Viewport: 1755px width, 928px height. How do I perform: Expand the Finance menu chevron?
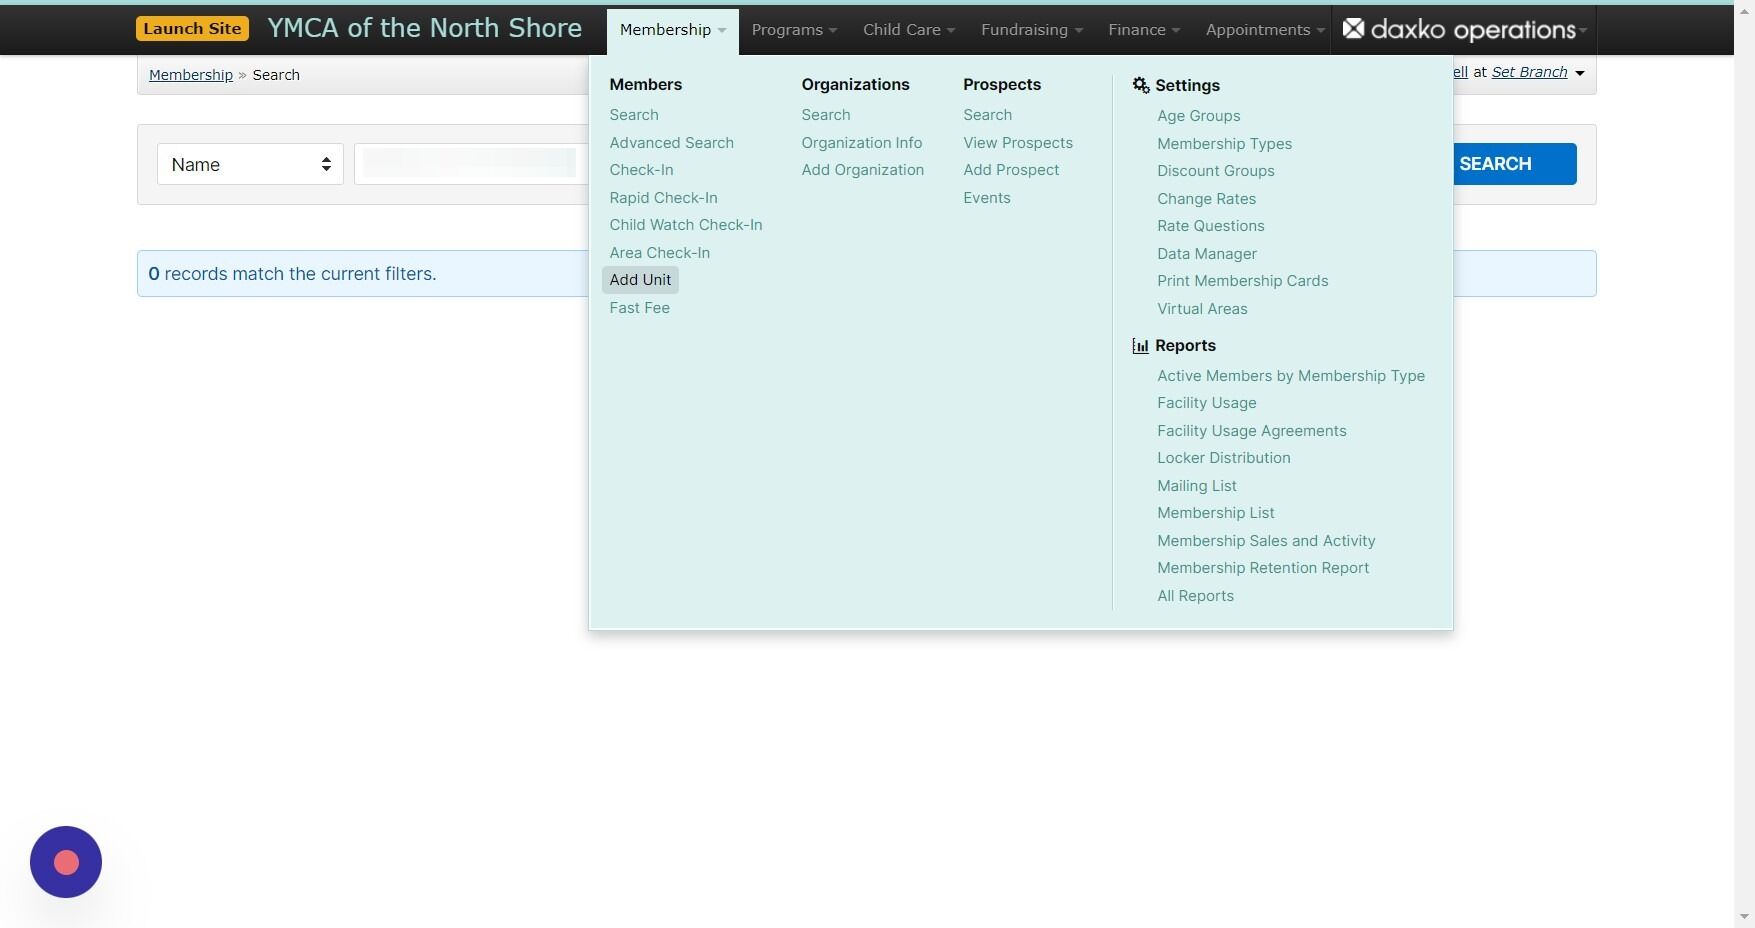coord(1175,30)
